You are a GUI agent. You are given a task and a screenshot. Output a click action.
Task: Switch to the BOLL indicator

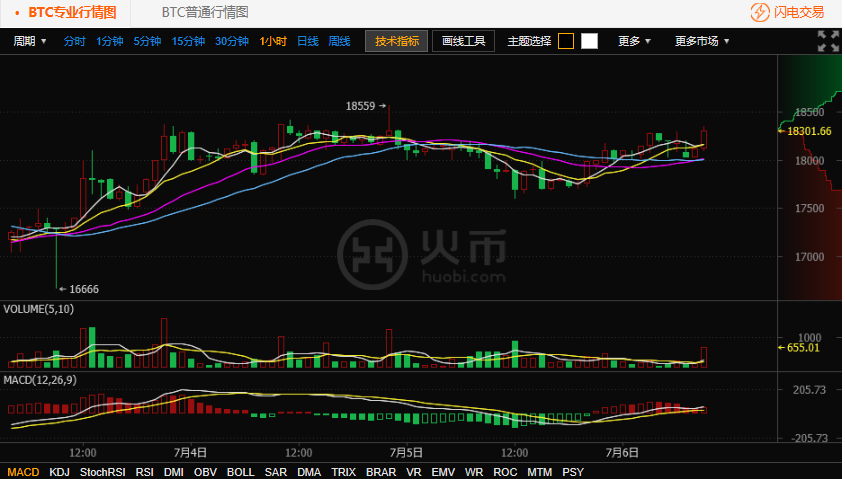point(240,471)
